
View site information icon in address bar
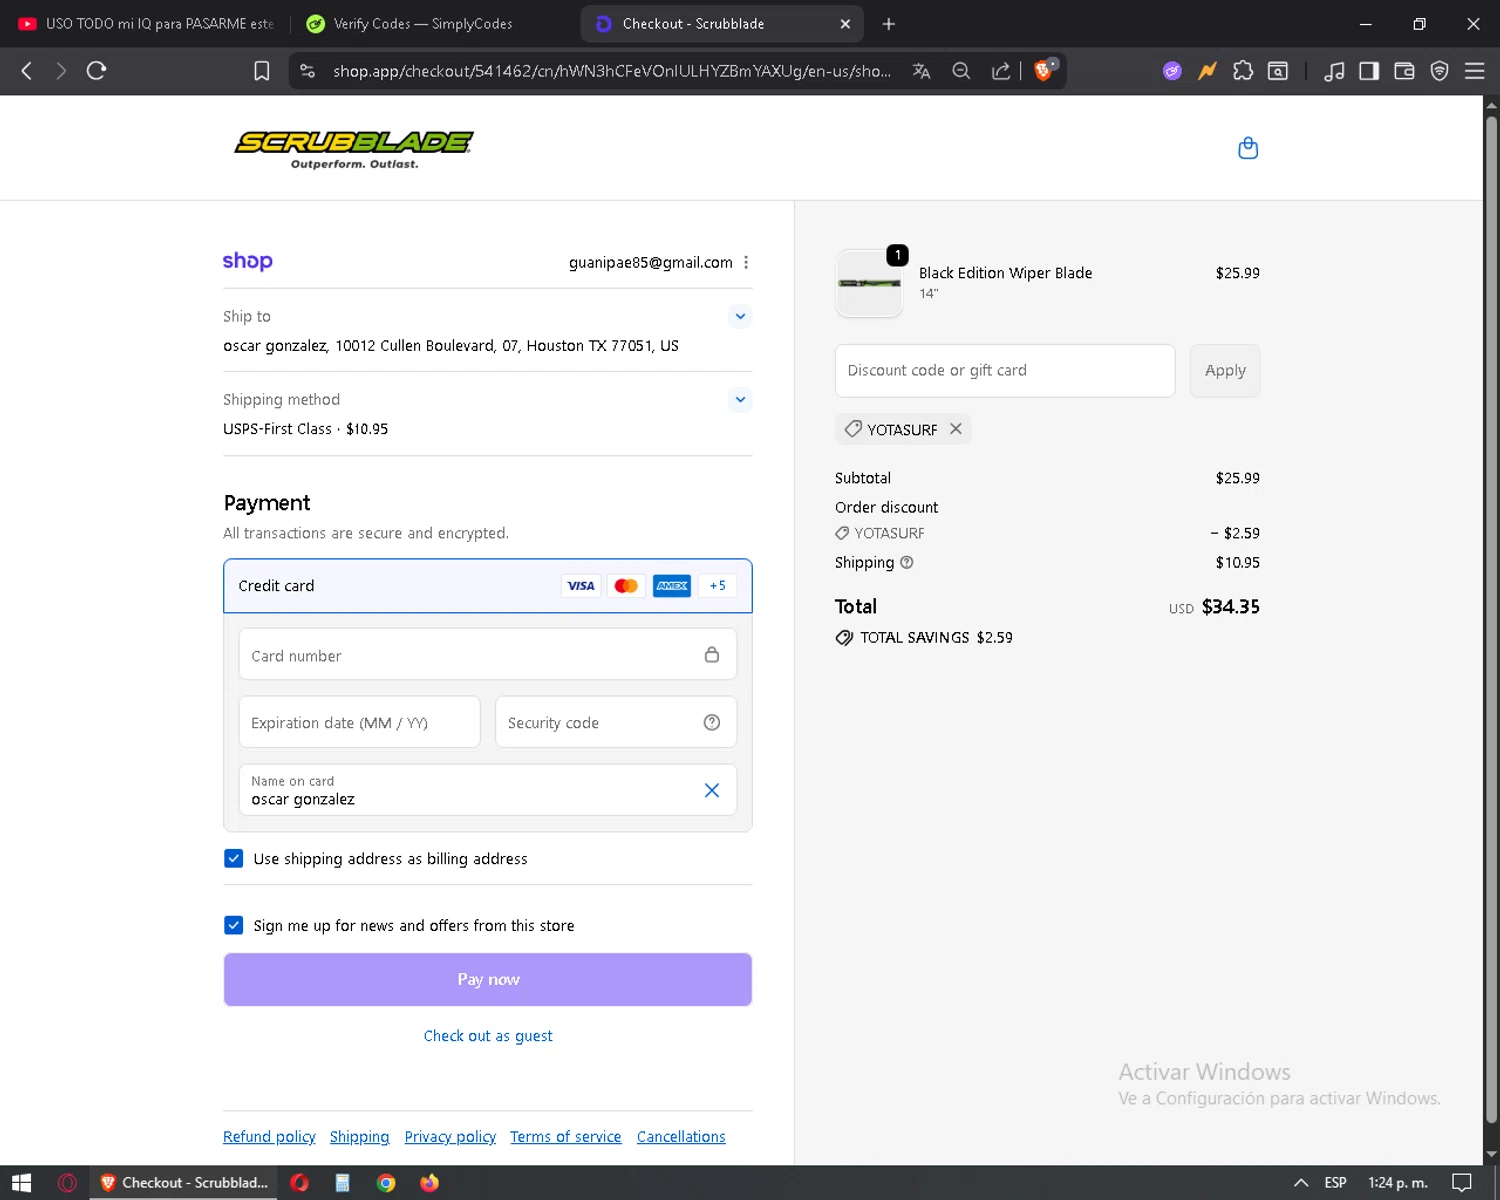pos(308,71)
